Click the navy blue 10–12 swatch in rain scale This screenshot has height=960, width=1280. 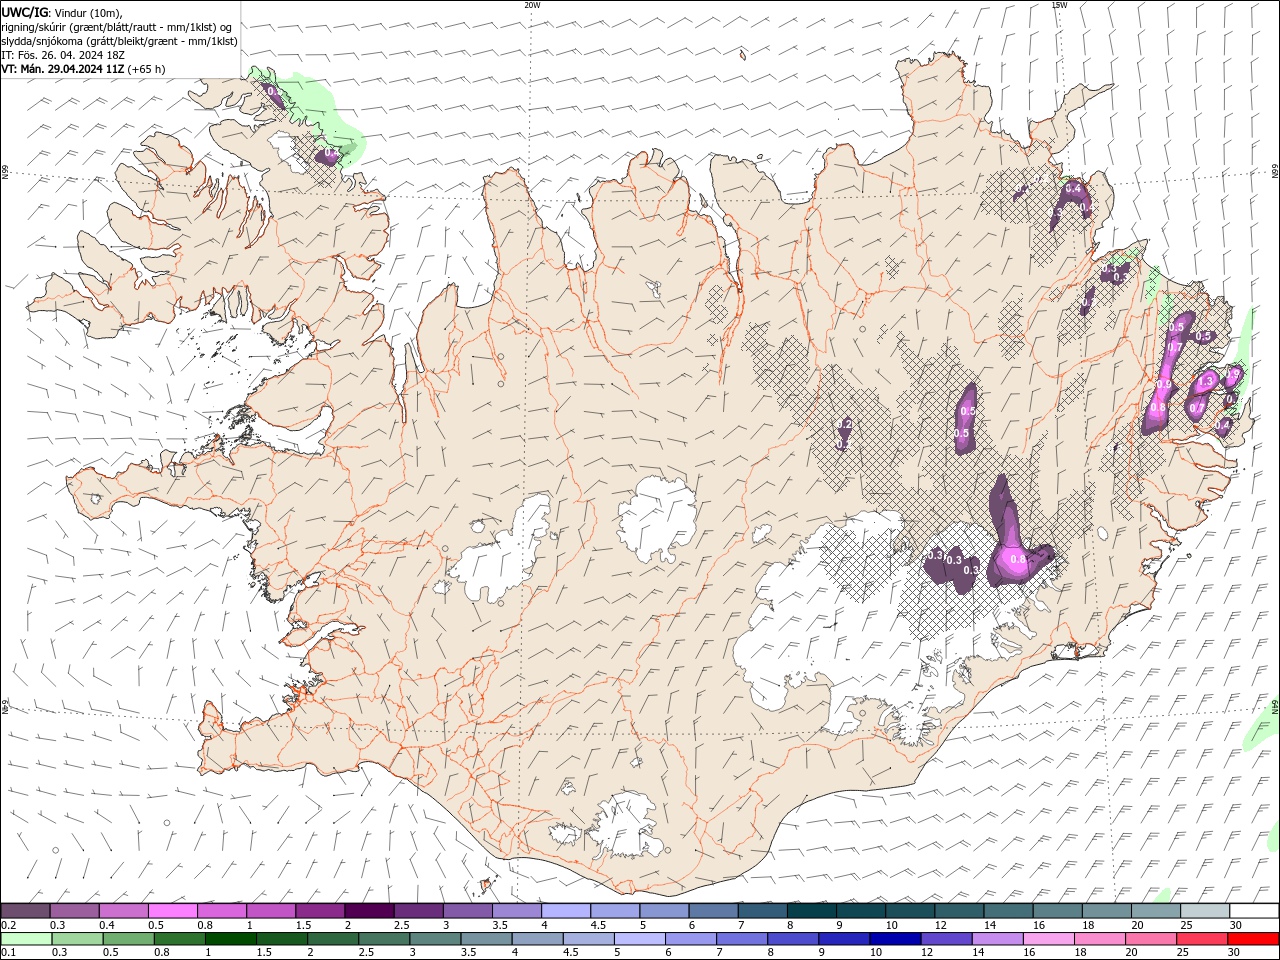click(x=895, y=939)
